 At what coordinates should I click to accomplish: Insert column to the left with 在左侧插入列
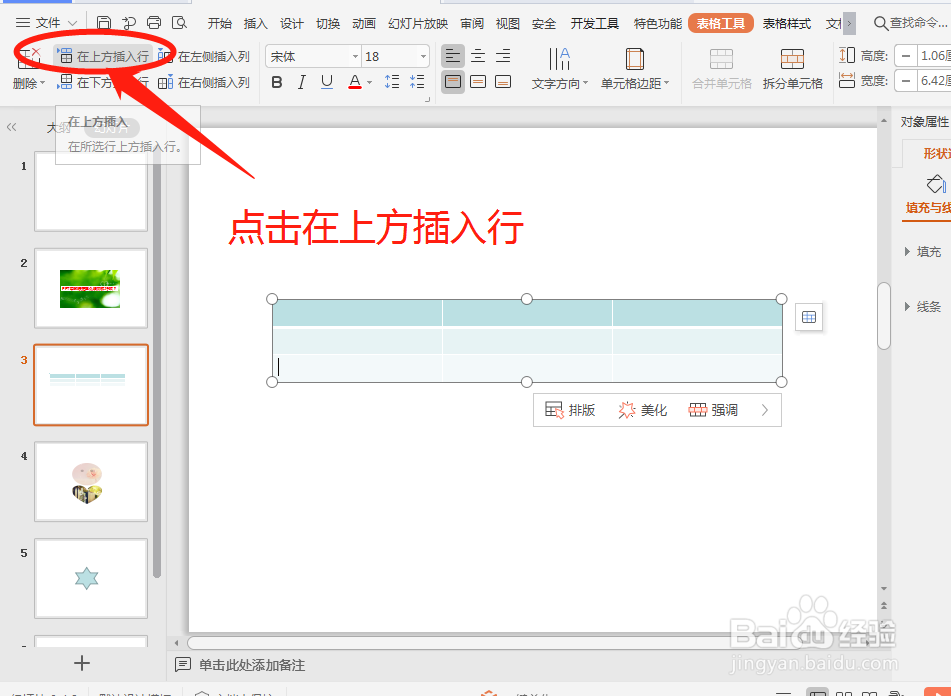coord(204,56)
